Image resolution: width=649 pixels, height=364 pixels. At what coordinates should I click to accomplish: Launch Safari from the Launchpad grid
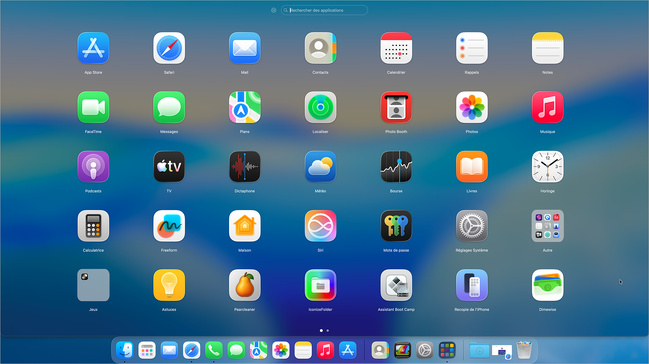click(x=169, y=48)
